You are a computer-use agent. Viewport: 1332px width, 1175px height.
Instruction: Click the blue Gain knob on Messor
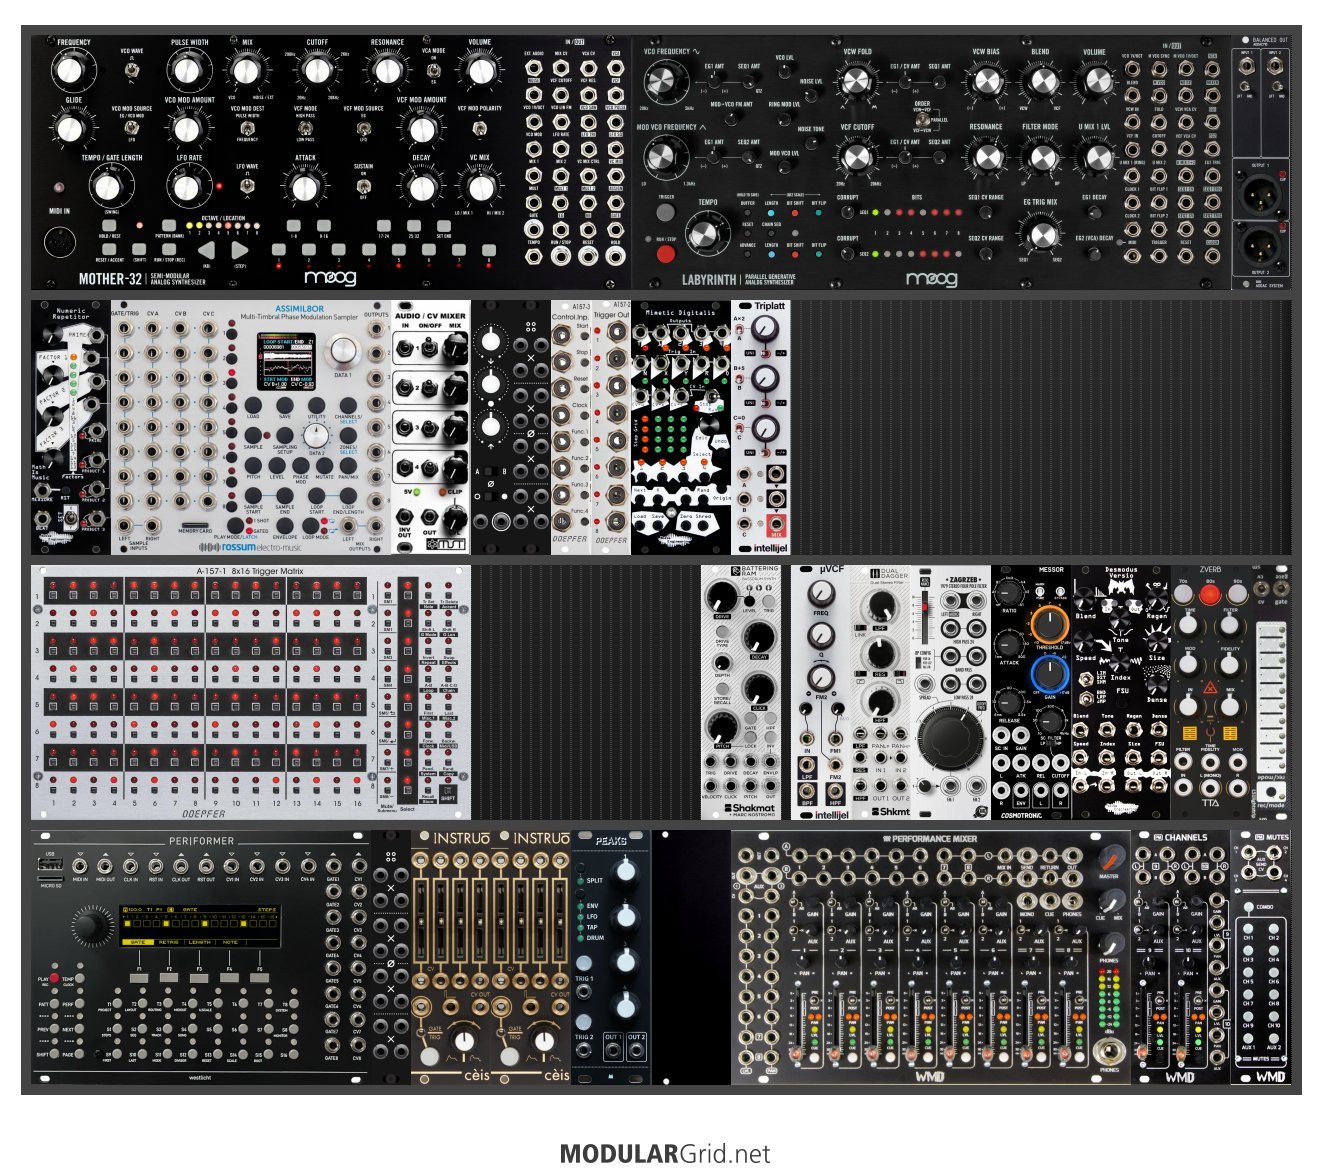pyautogui.click(x=1049, y=675)
